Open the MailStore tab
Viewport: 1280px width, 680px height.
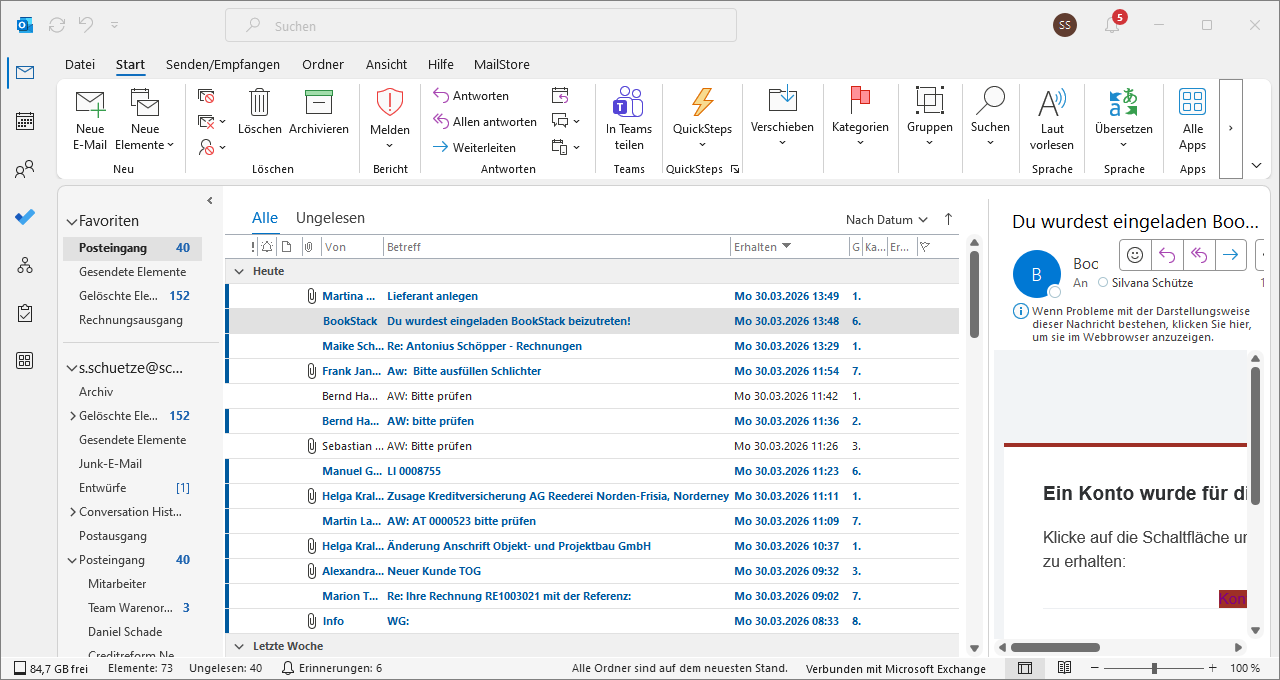pyautogui.click(x=501, y=64)
